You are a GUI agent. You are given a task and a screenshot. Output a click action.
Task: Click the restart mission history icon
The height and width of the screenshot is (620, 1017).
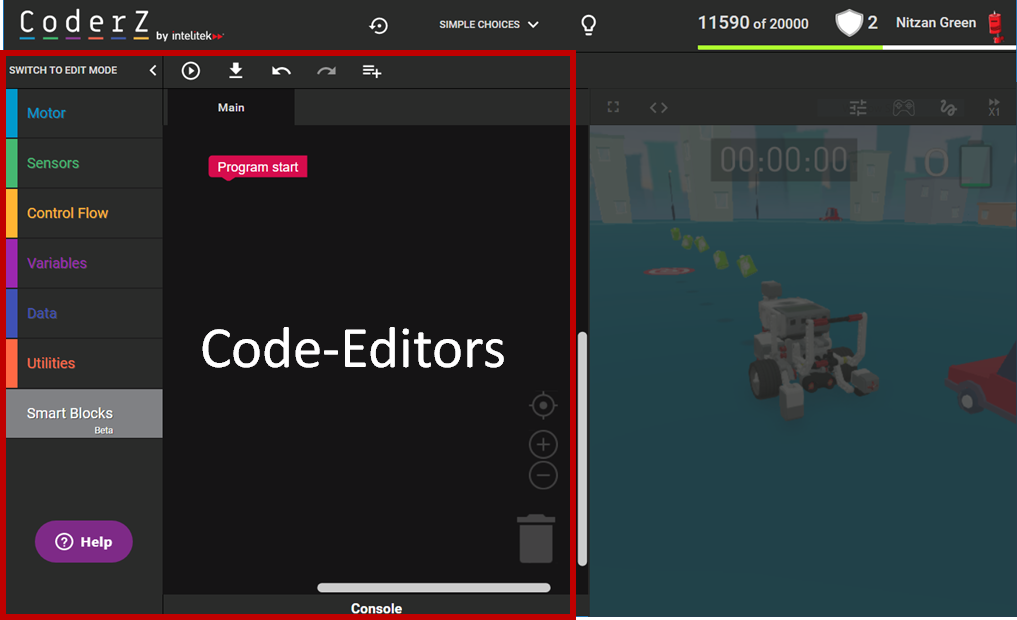[x=378, y=25]
